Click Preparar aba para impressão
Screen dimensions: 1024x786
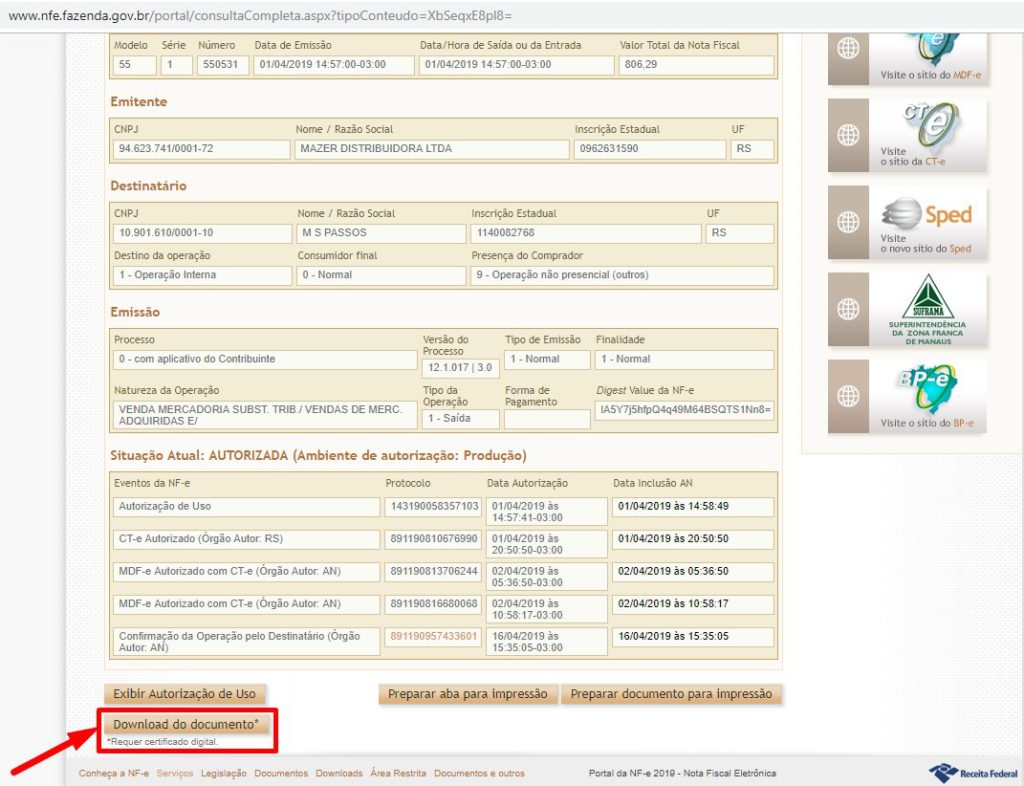pos(467,694)
